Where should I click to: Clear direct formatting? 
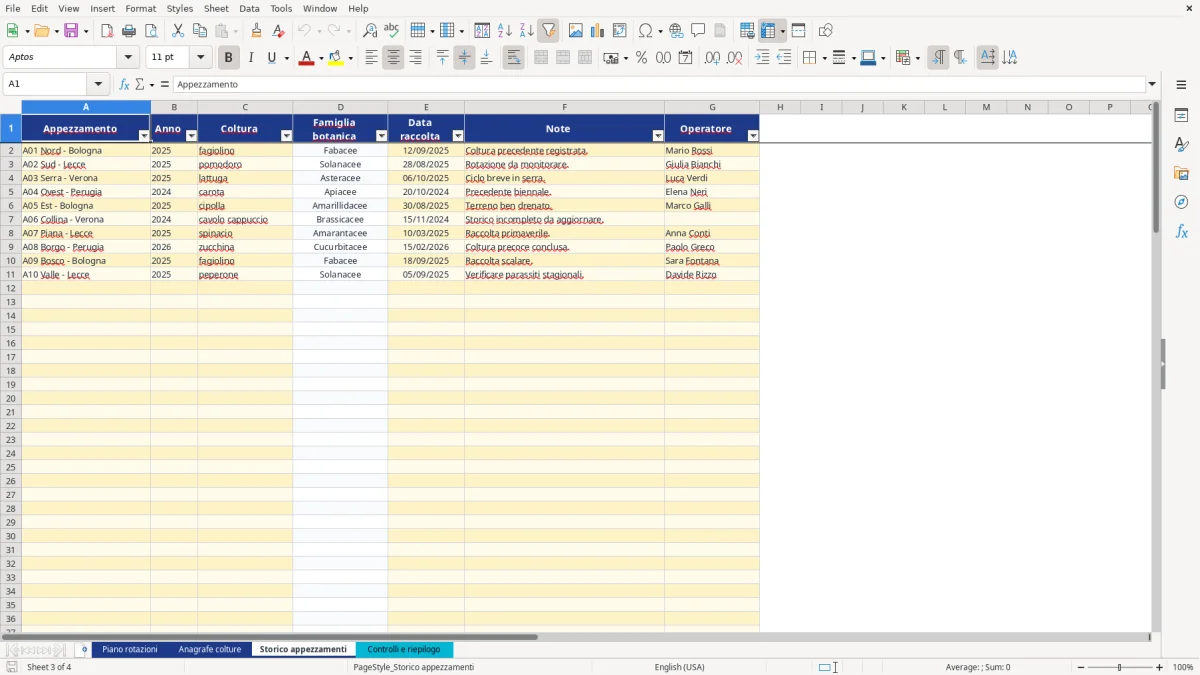(279, 31)
